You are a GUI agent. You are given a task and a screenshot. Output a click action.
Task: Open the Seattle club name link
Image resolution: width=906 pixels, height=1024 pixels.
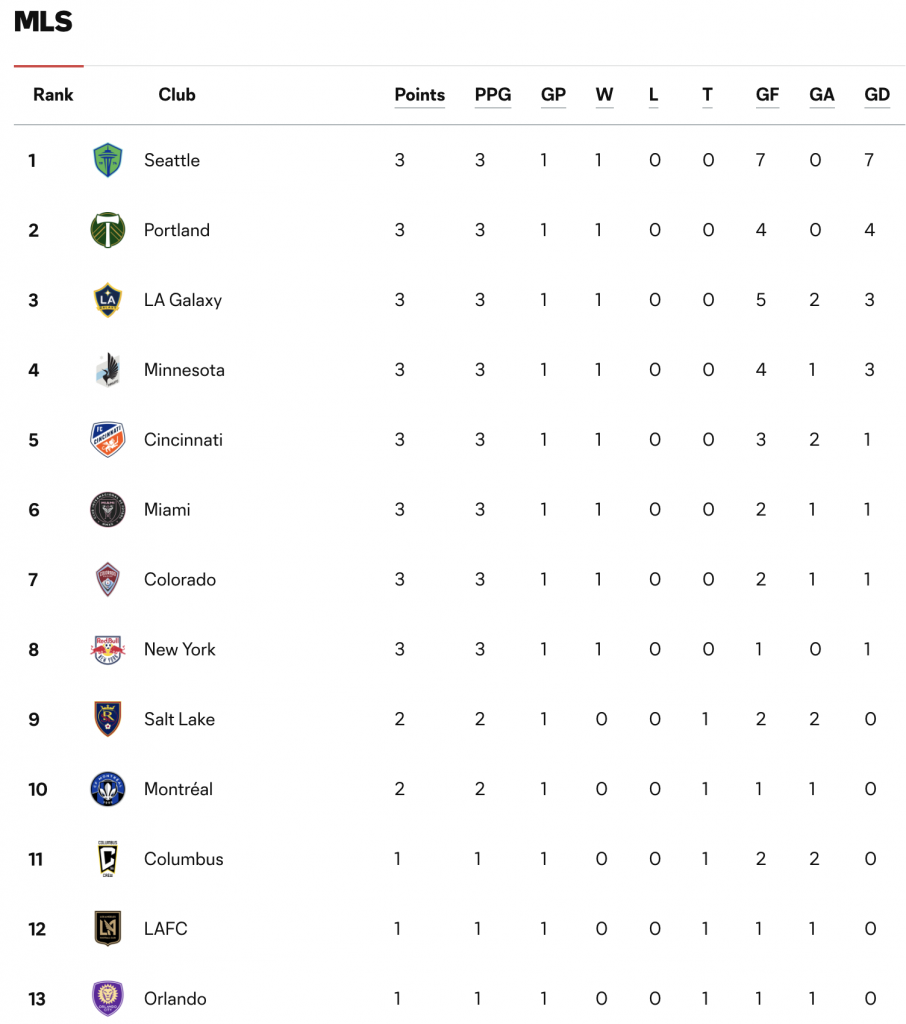(x=172, y=160)
